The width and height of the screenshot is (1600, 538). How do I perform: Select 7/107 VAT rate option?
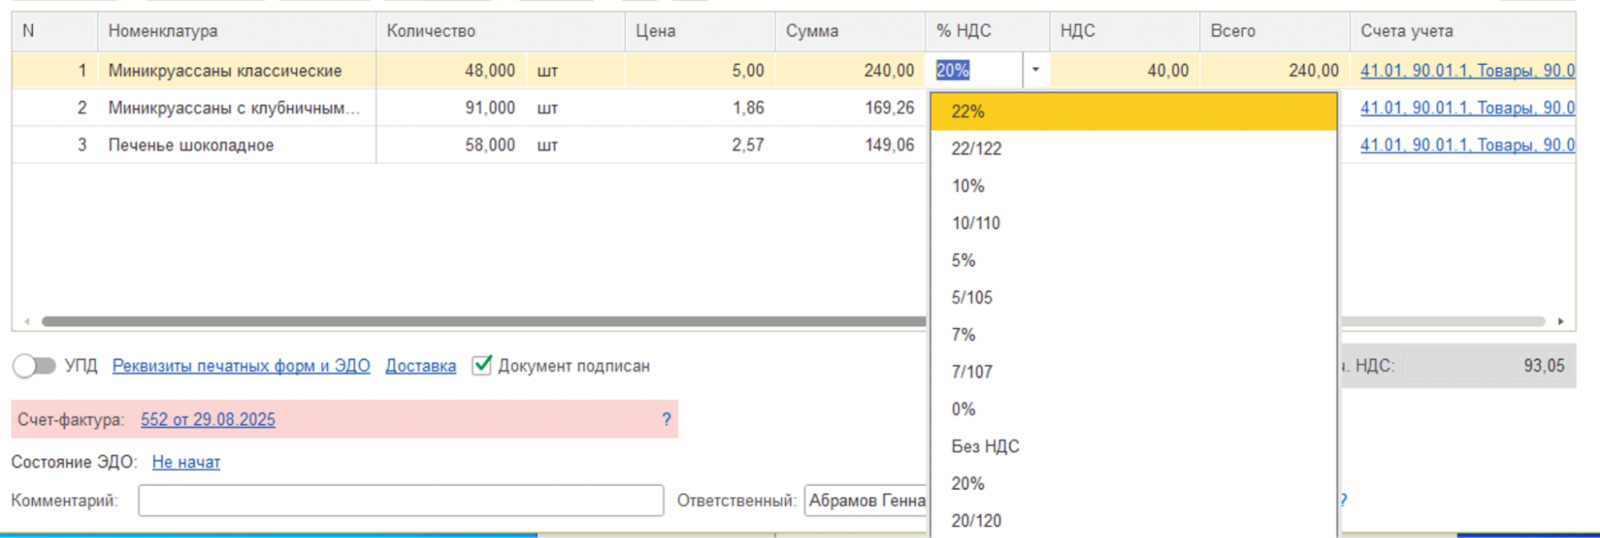(x=1133, y=372)
